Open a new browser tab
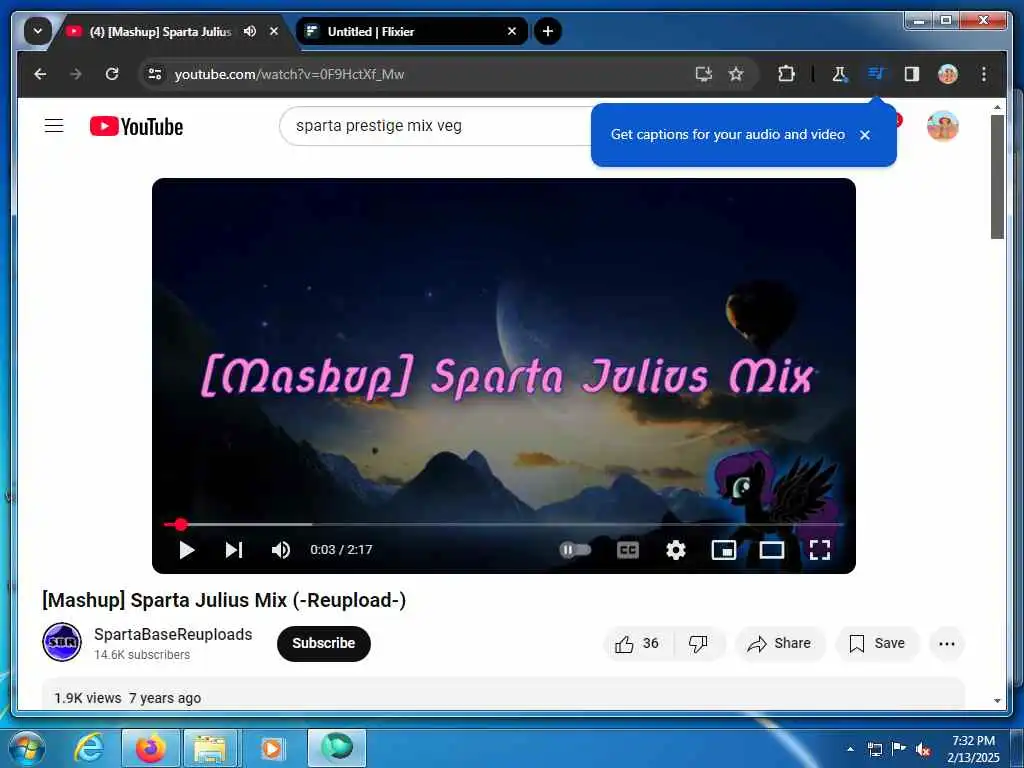This screenshot has width=1024, height=768. [548, 31]
